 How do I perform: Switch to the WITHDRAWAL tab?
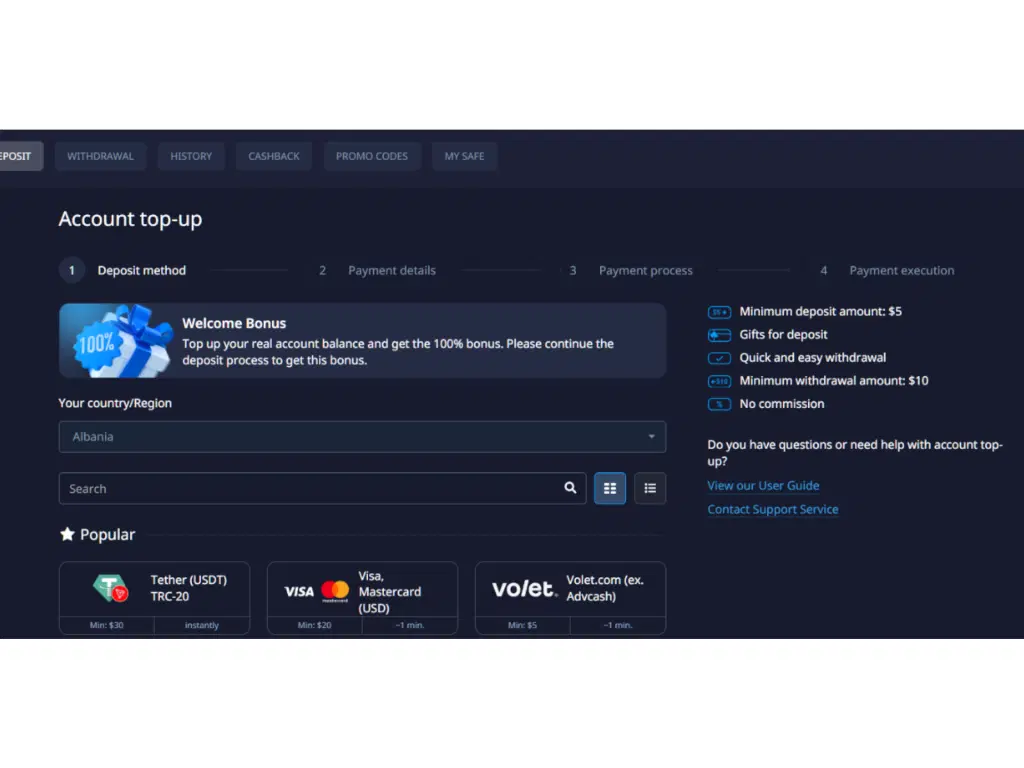coord(100,156)
